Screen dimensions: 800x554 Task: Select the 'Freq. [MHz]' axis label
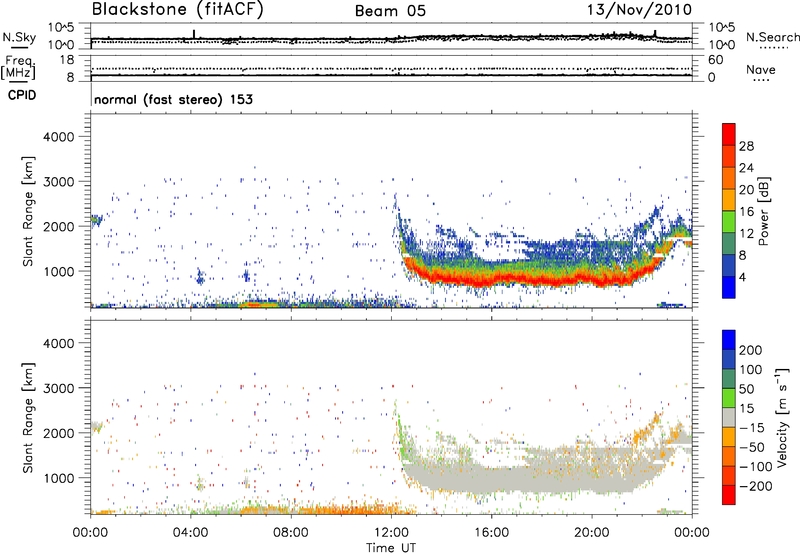coord(18,67)
